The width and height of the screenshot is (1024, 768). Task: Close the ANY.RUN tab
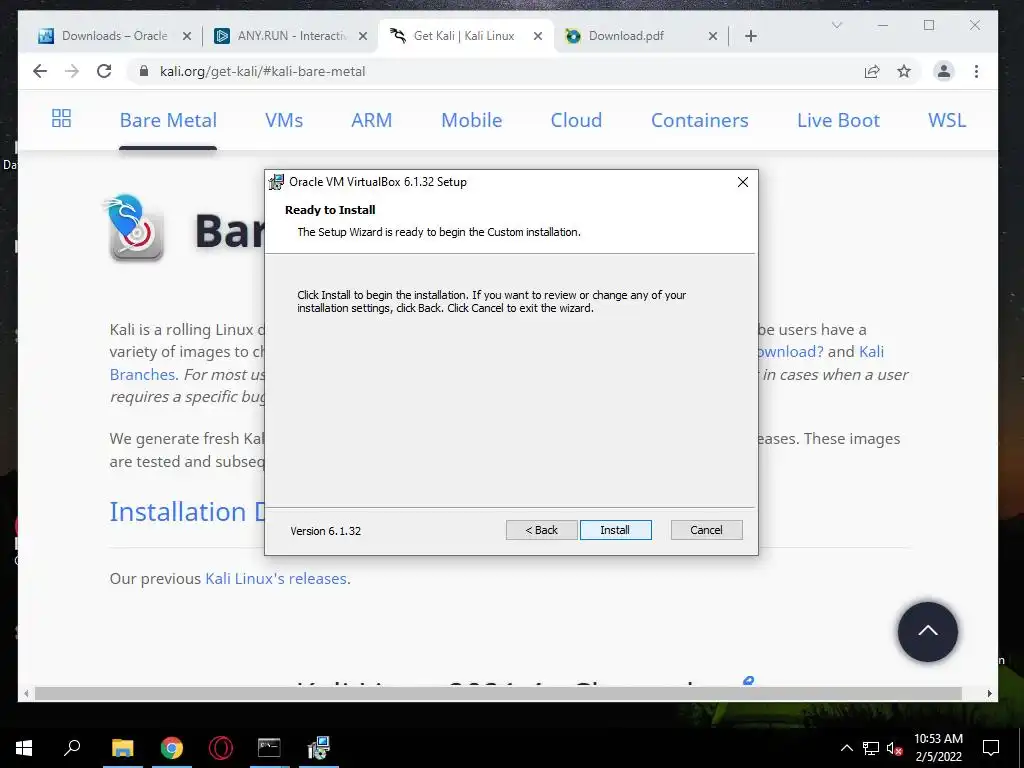[x=364, y=36]
